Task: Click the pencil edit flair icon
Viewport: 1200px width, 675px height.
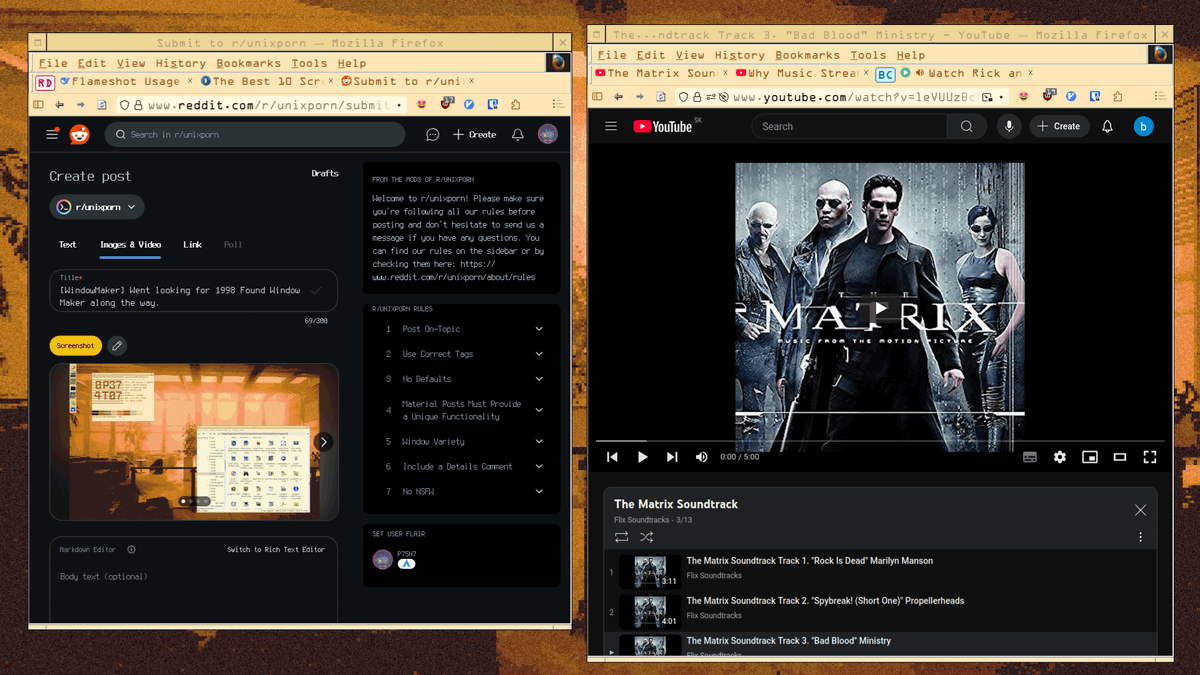Action: pyautogui.click(x=117, y=346)
